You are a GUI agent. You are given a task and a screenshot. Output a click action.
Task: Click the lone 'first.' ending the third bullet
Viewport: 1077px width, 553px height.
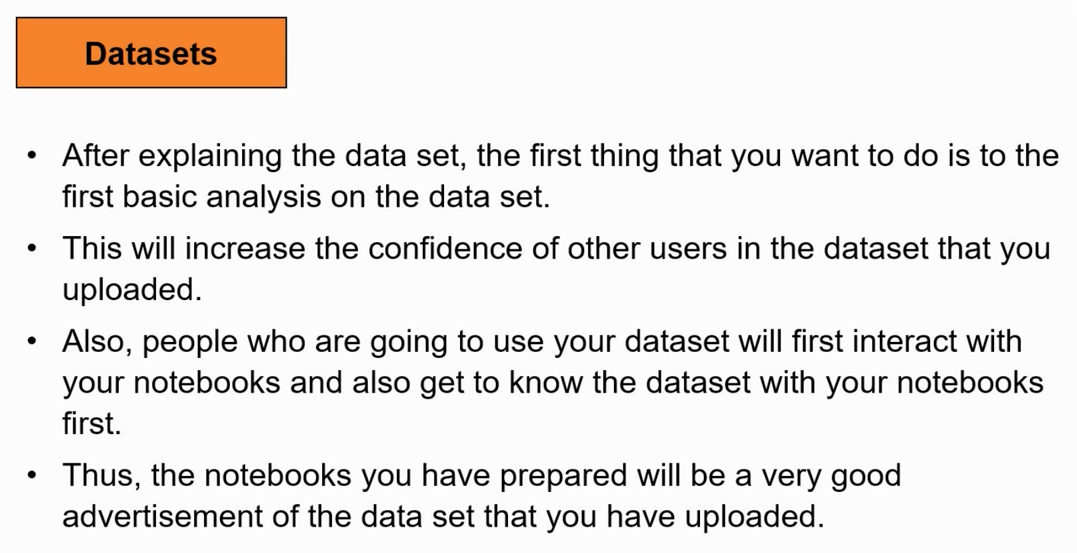point(91,423)
